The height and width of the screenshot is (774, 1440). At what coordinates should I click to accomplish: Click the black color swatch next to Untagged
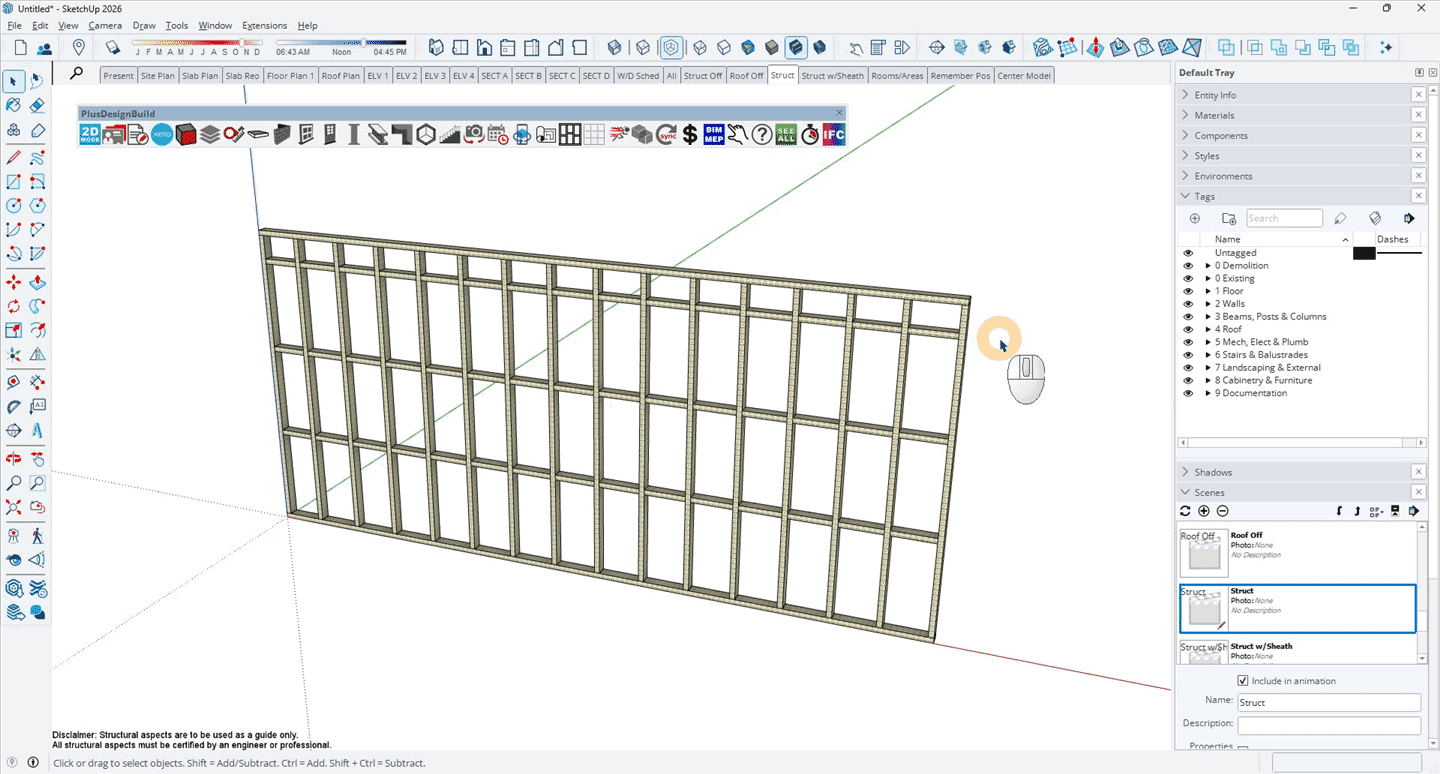(x=1364, y=253)
